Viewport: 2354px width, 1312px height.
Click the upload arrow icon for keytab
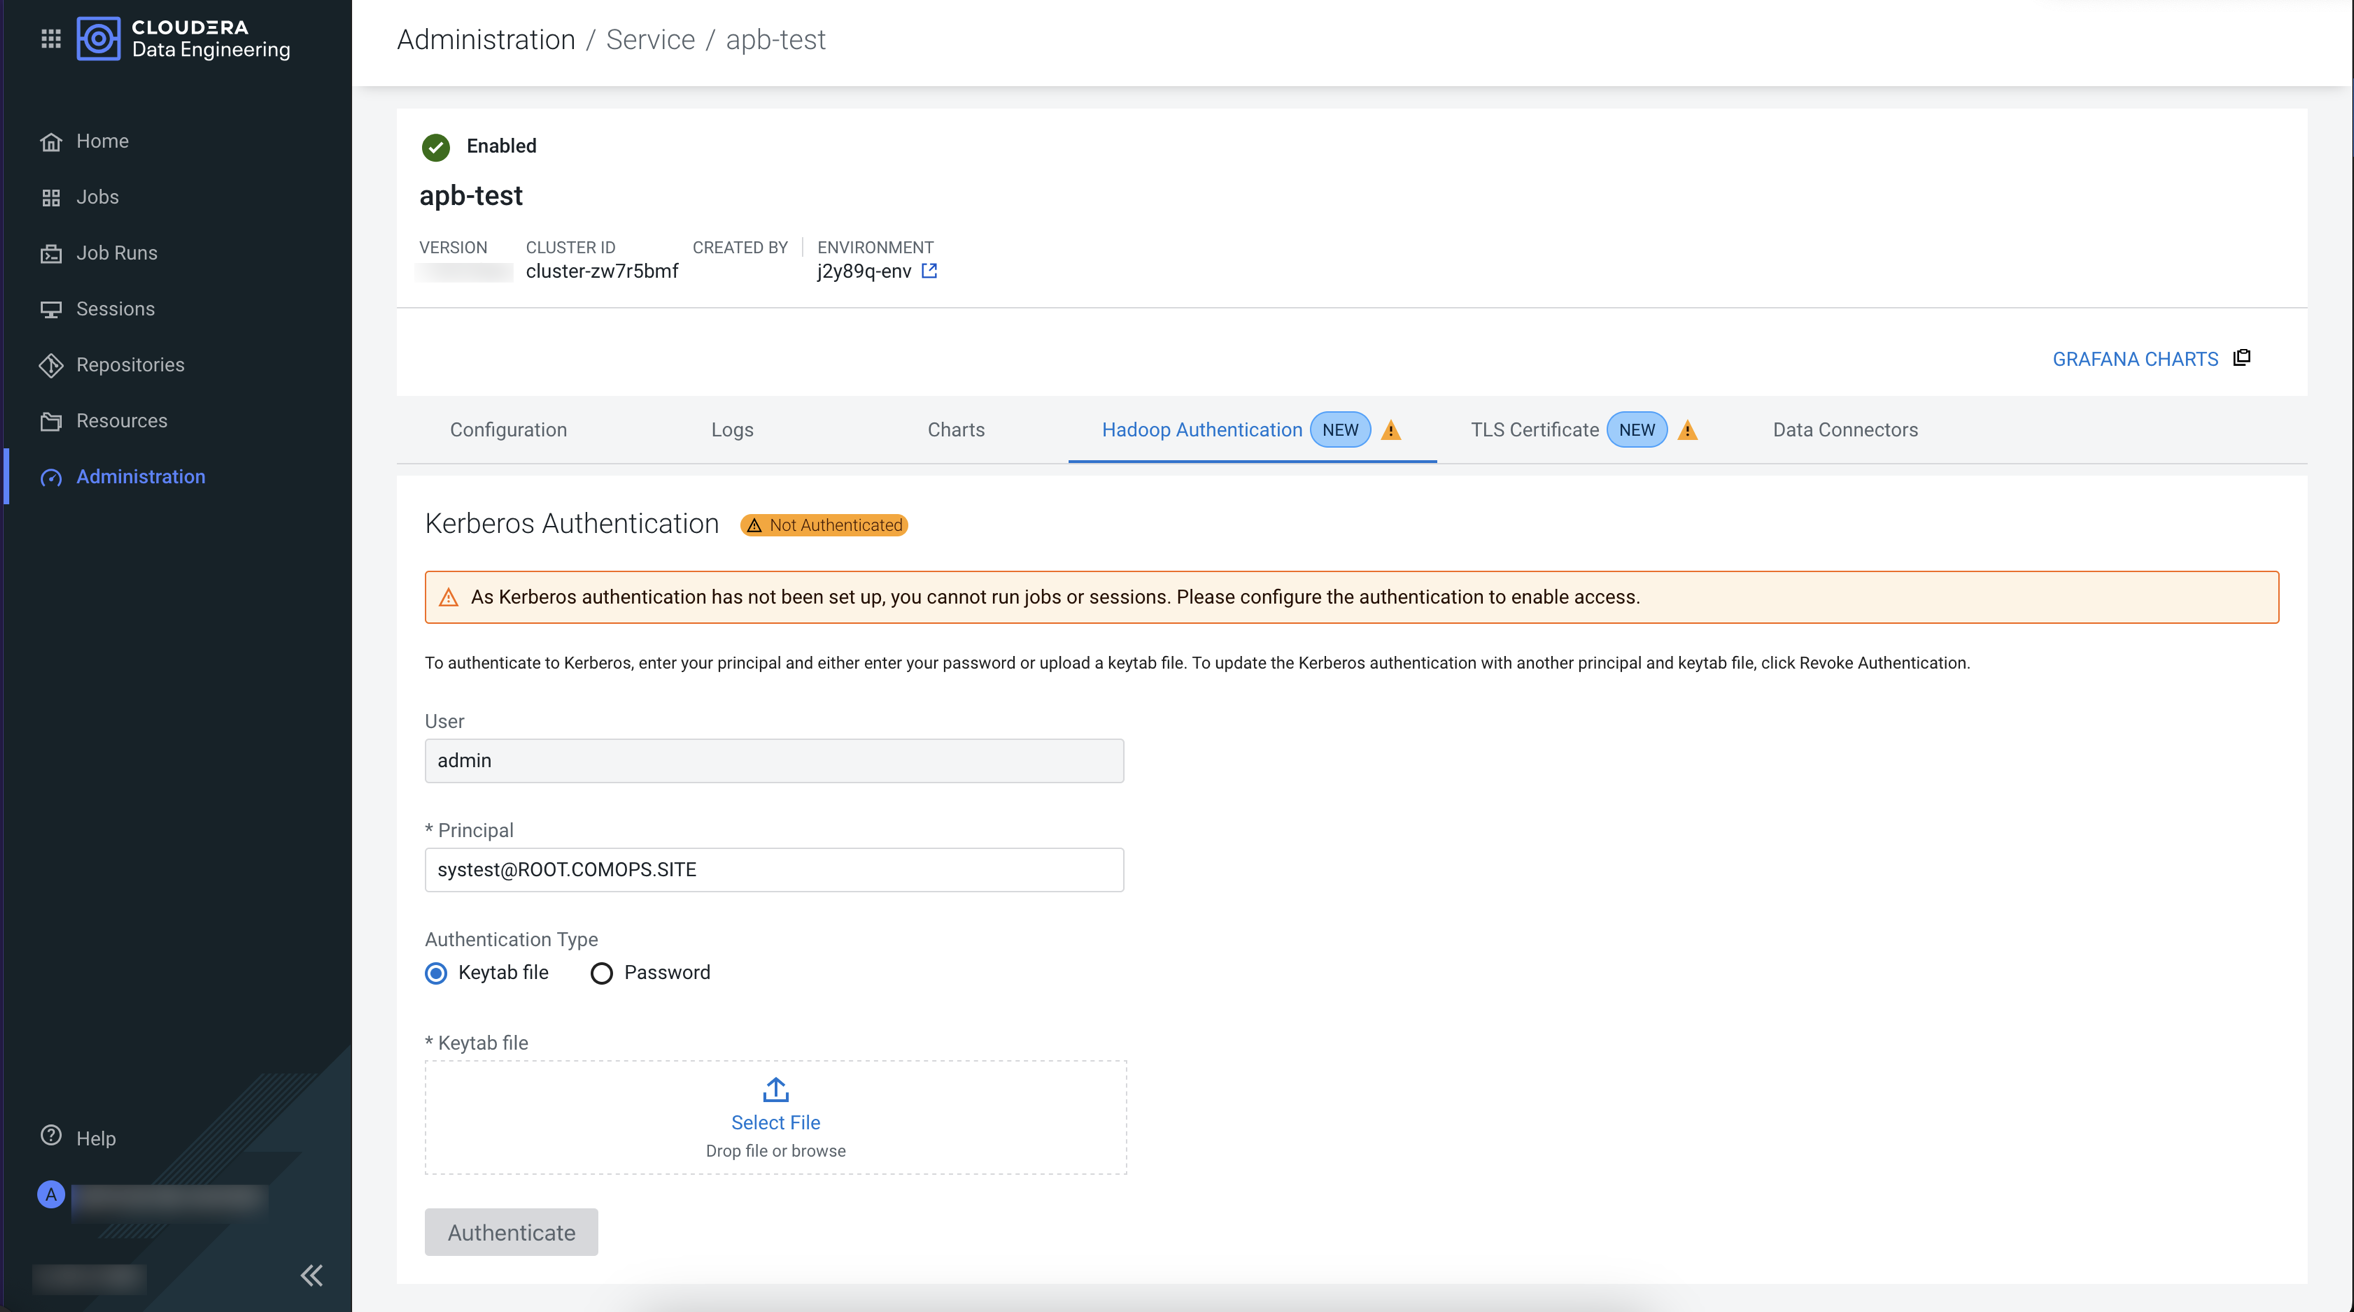[775, 1089]
